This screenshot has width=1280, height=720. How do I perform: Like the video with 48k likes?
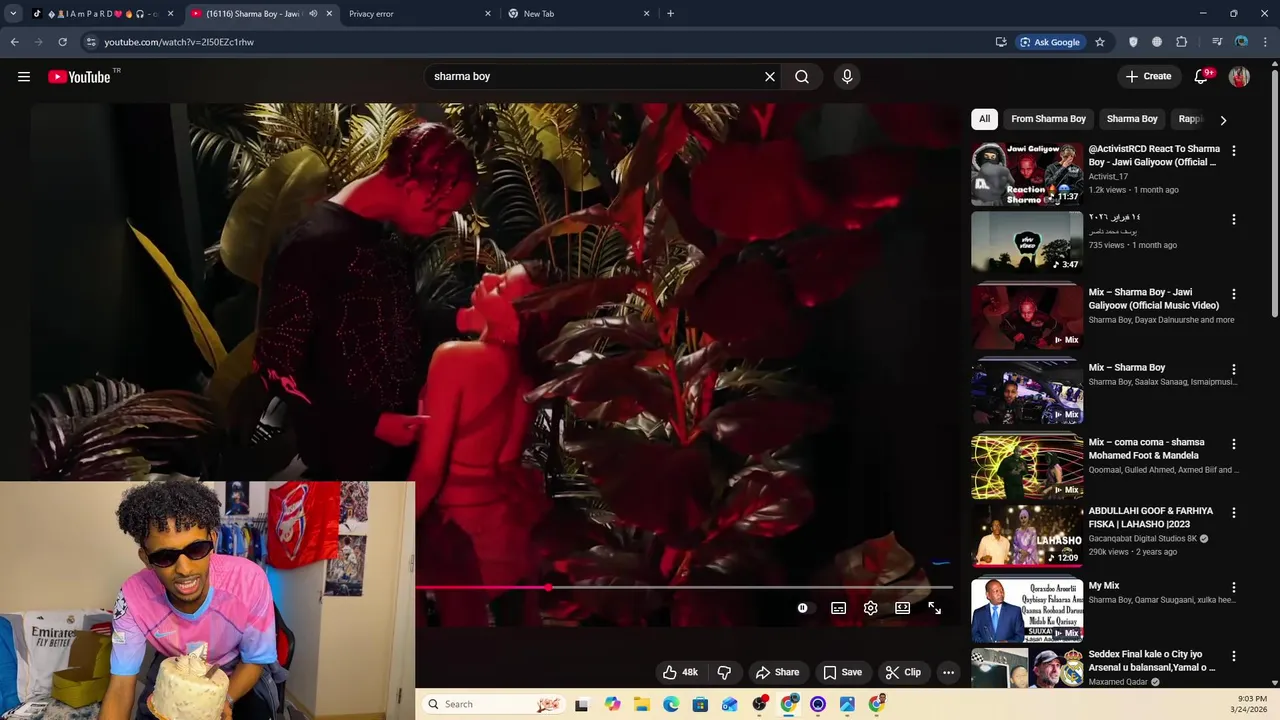tap(680, 672)
